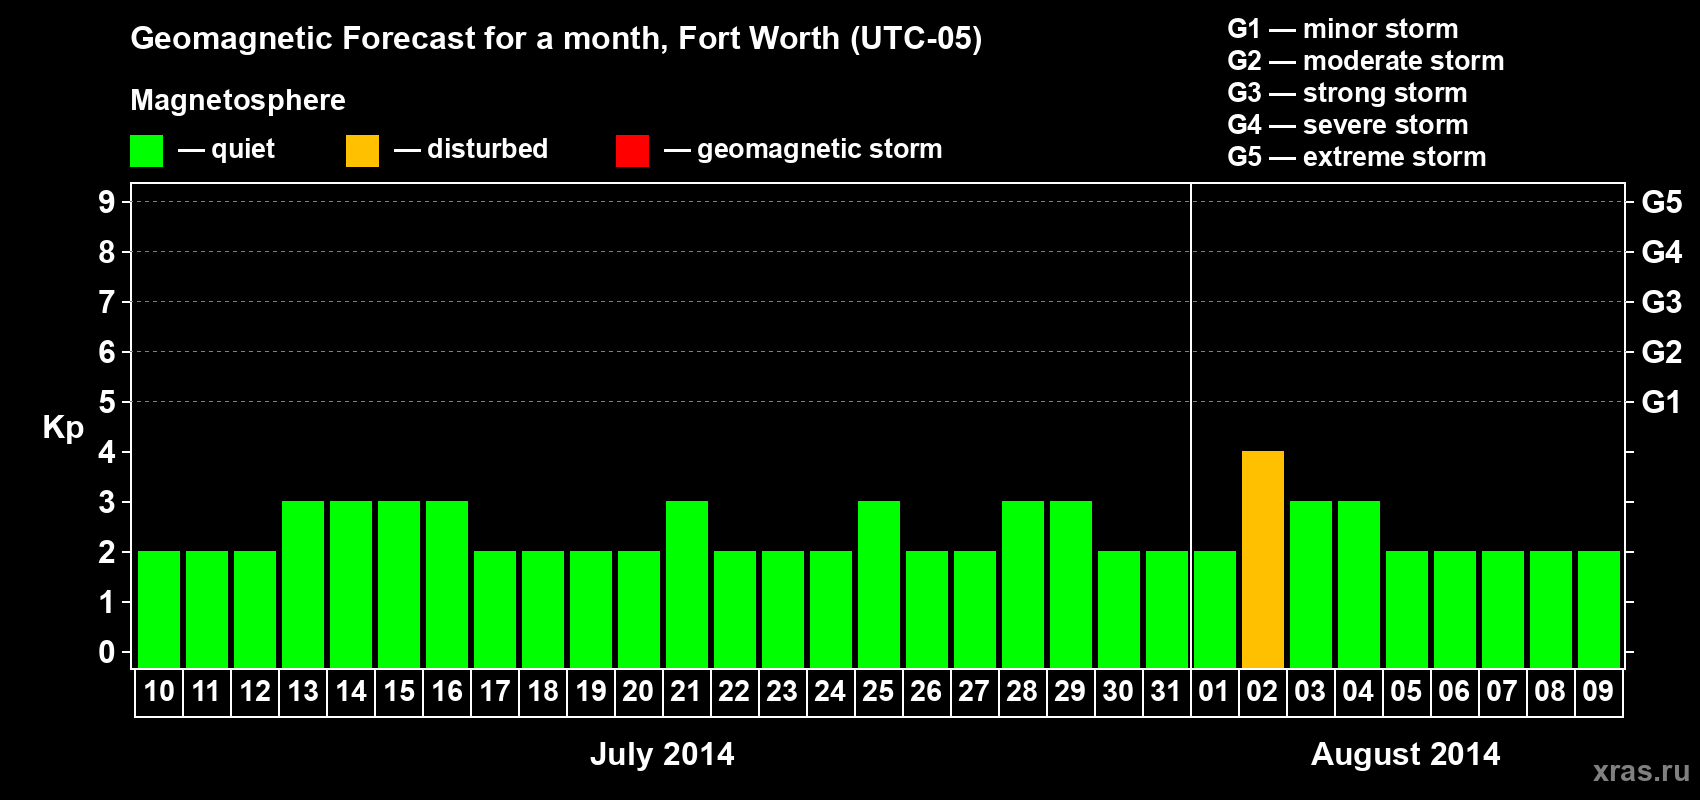Image resolution: width=1700 pixels, height=800 pixels.
Task: Click the G3 label on the right axis
Action: click(1662, 302)
